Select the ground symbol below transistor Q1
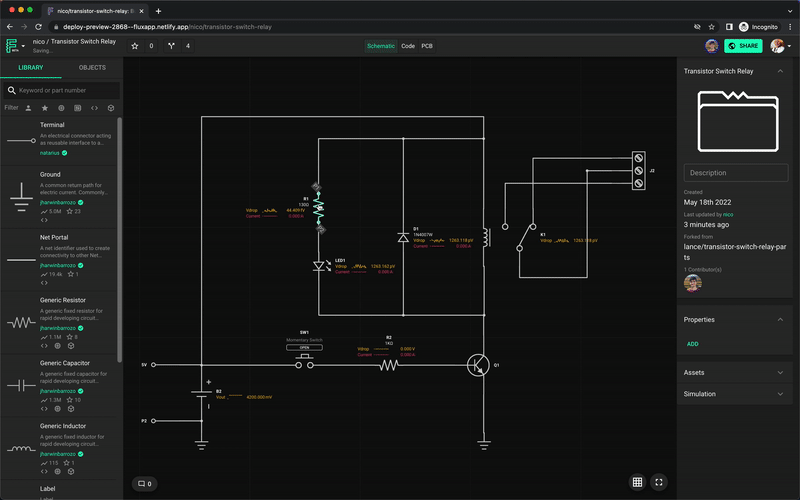This screenshot has height=500, width=800. point(484,445)
